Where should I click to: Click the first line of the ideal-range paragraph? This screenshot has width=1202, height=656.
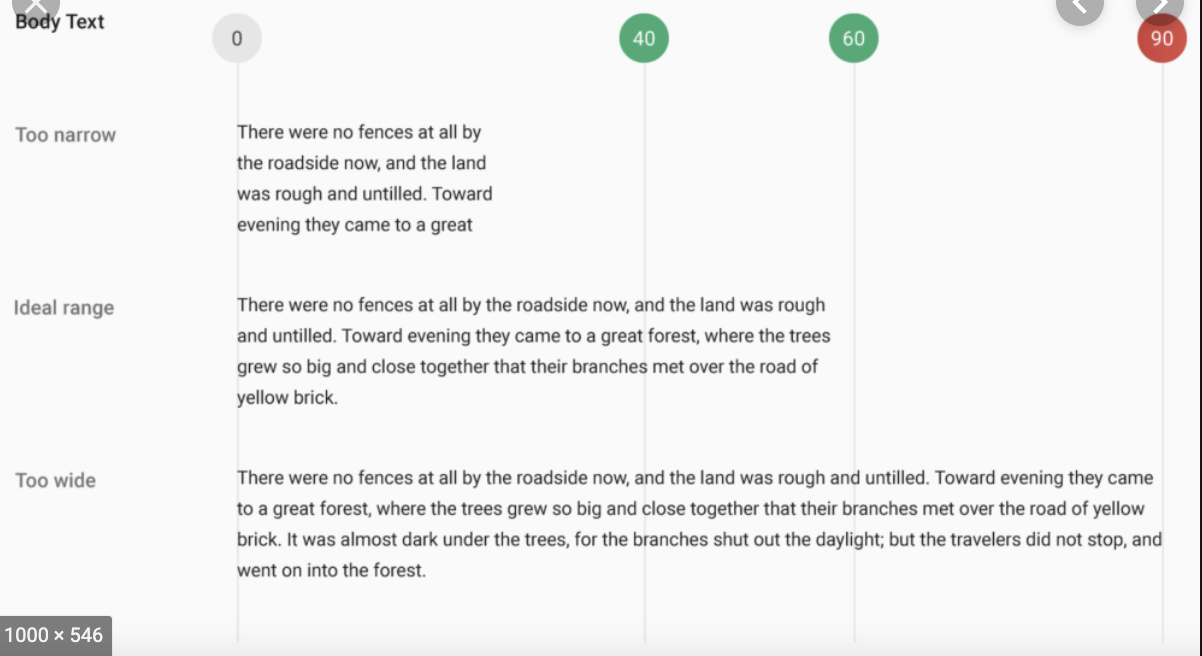click(x=531, y=305)
